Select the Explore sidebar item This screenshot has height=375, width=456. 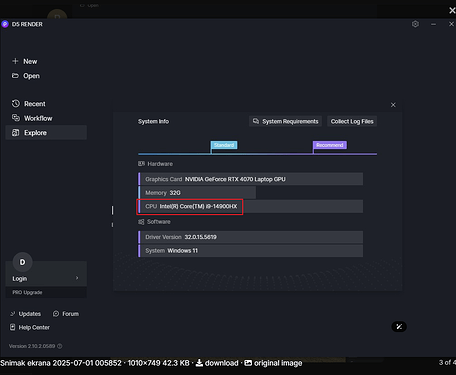coord(46,133)
